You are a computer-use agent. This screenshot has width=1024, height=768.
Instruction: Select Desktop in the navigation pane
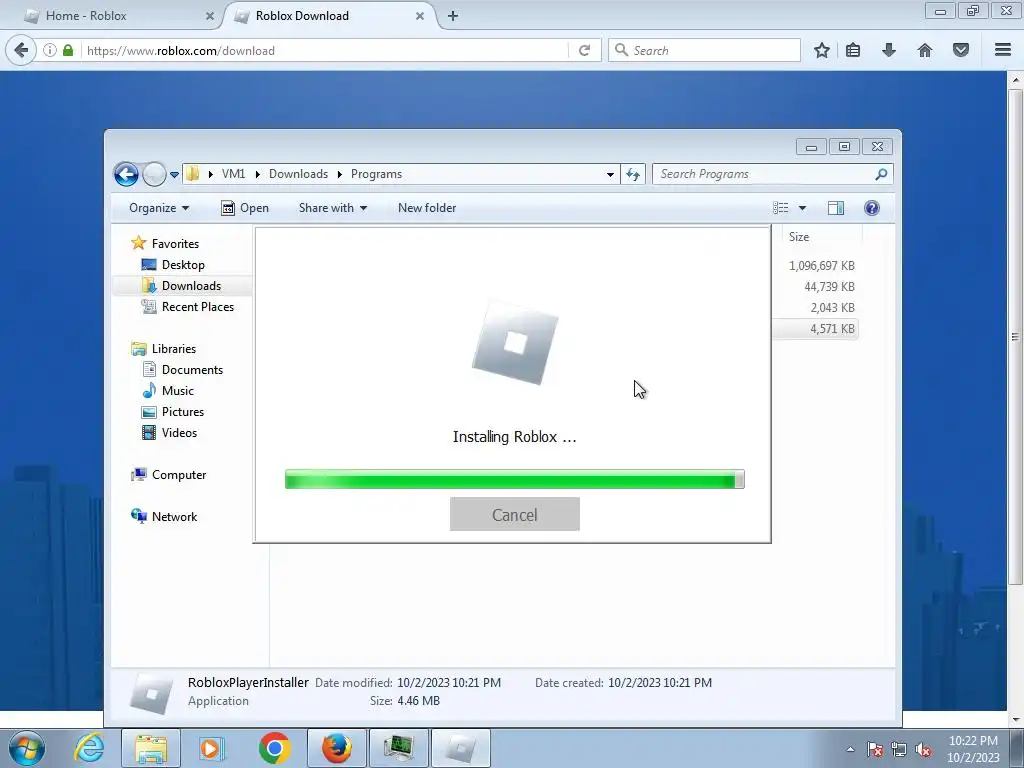(x=183, y=264)
